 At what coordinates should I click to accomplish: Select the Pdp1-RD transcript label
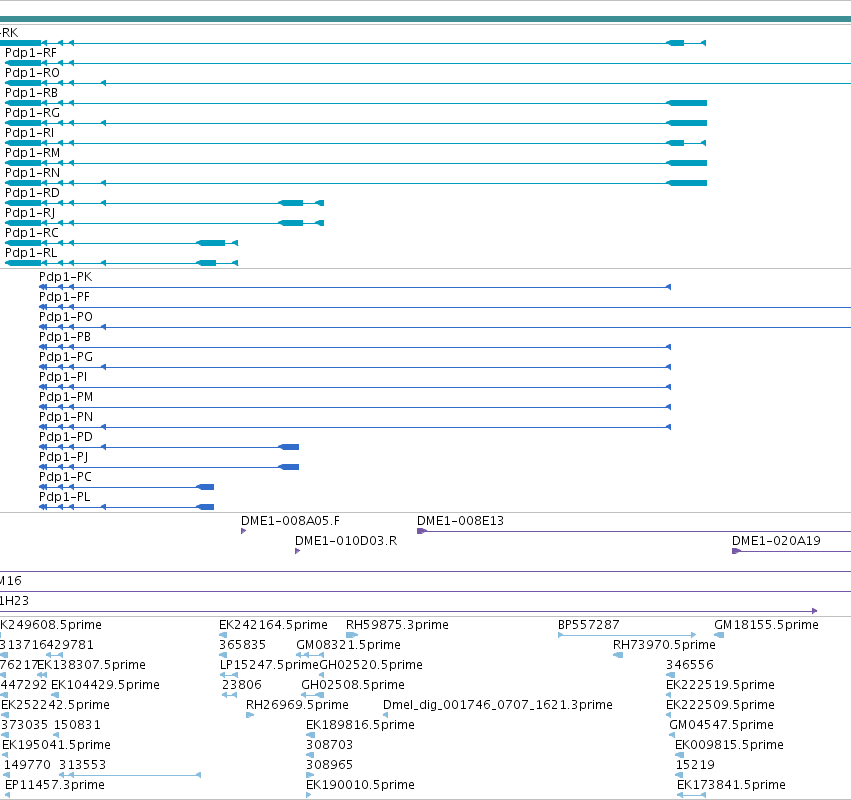pyautogui.click(x=32, y=193)
